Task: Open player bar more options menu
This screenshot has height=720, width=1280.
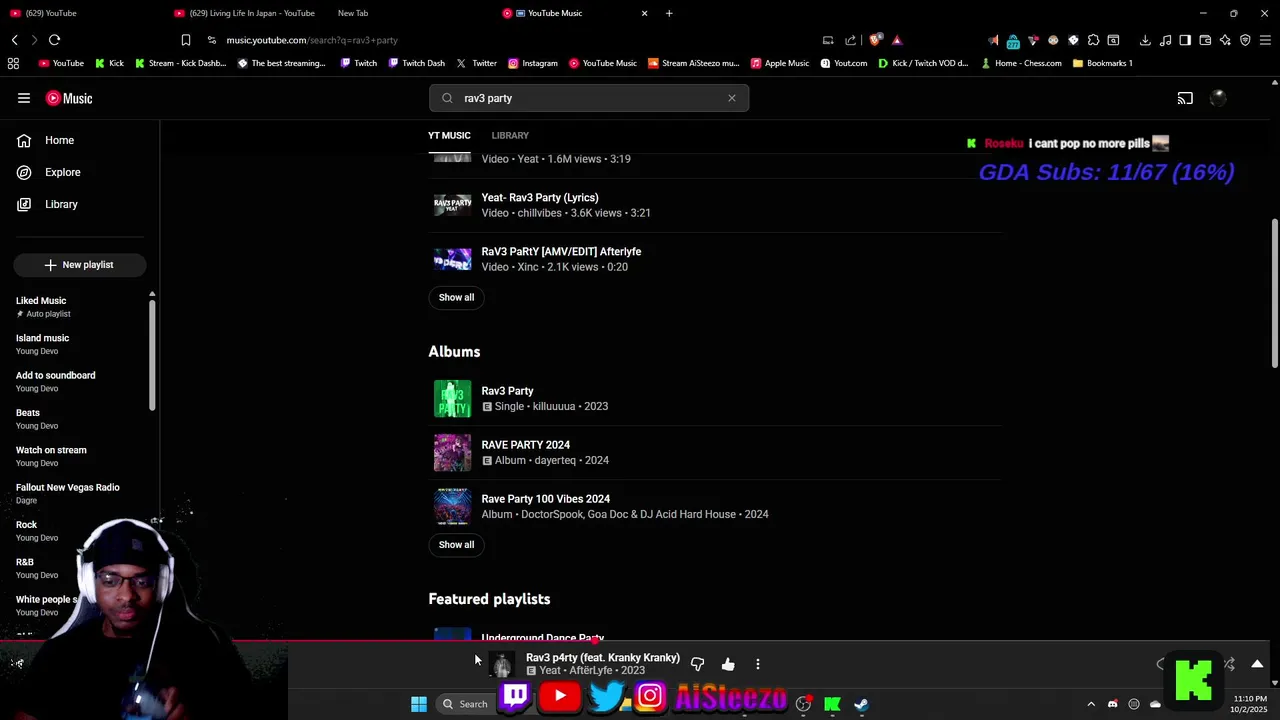Action: click(x=758, y=664)
